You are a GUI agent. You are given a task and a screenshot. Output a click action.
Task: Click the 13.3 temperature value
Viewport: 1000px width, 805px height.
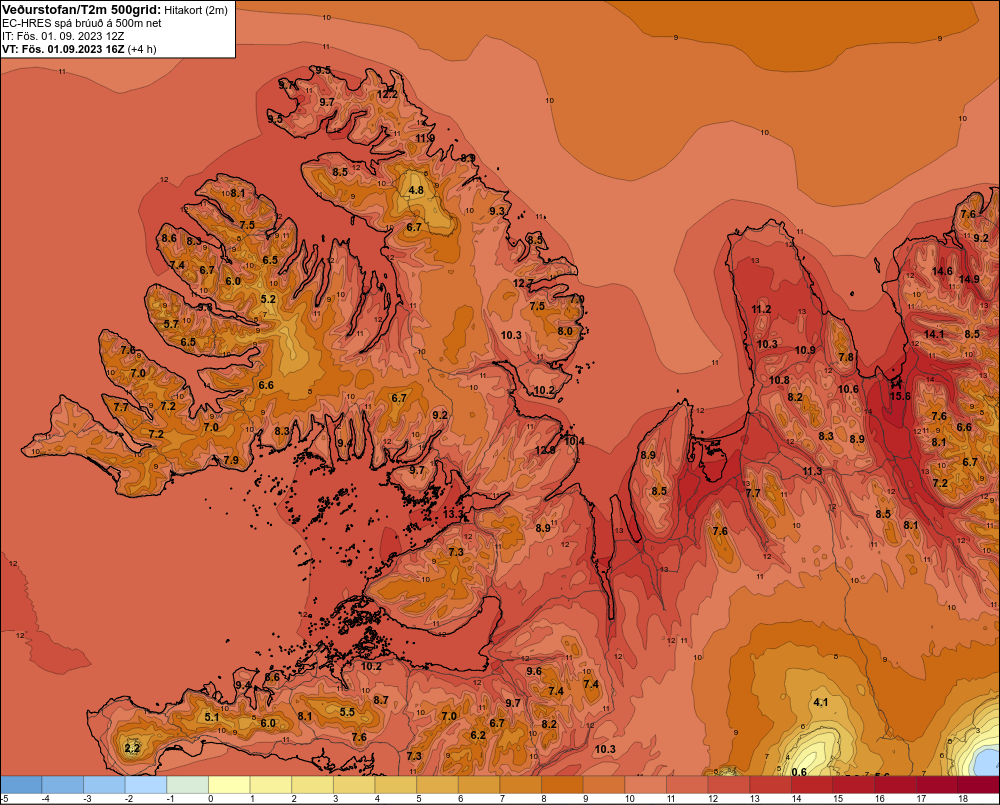pos(453,513)
